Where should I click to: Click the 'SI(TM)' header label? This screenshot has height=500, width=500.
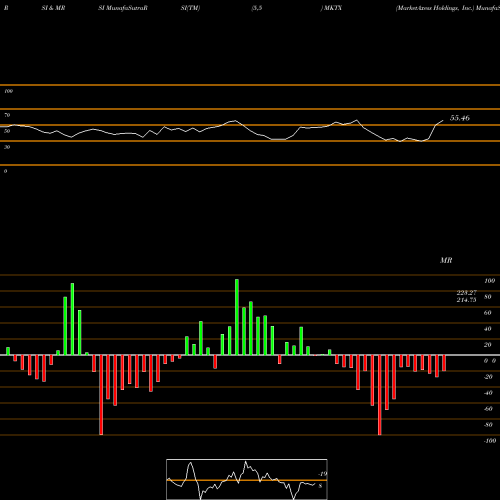[190, 8]
